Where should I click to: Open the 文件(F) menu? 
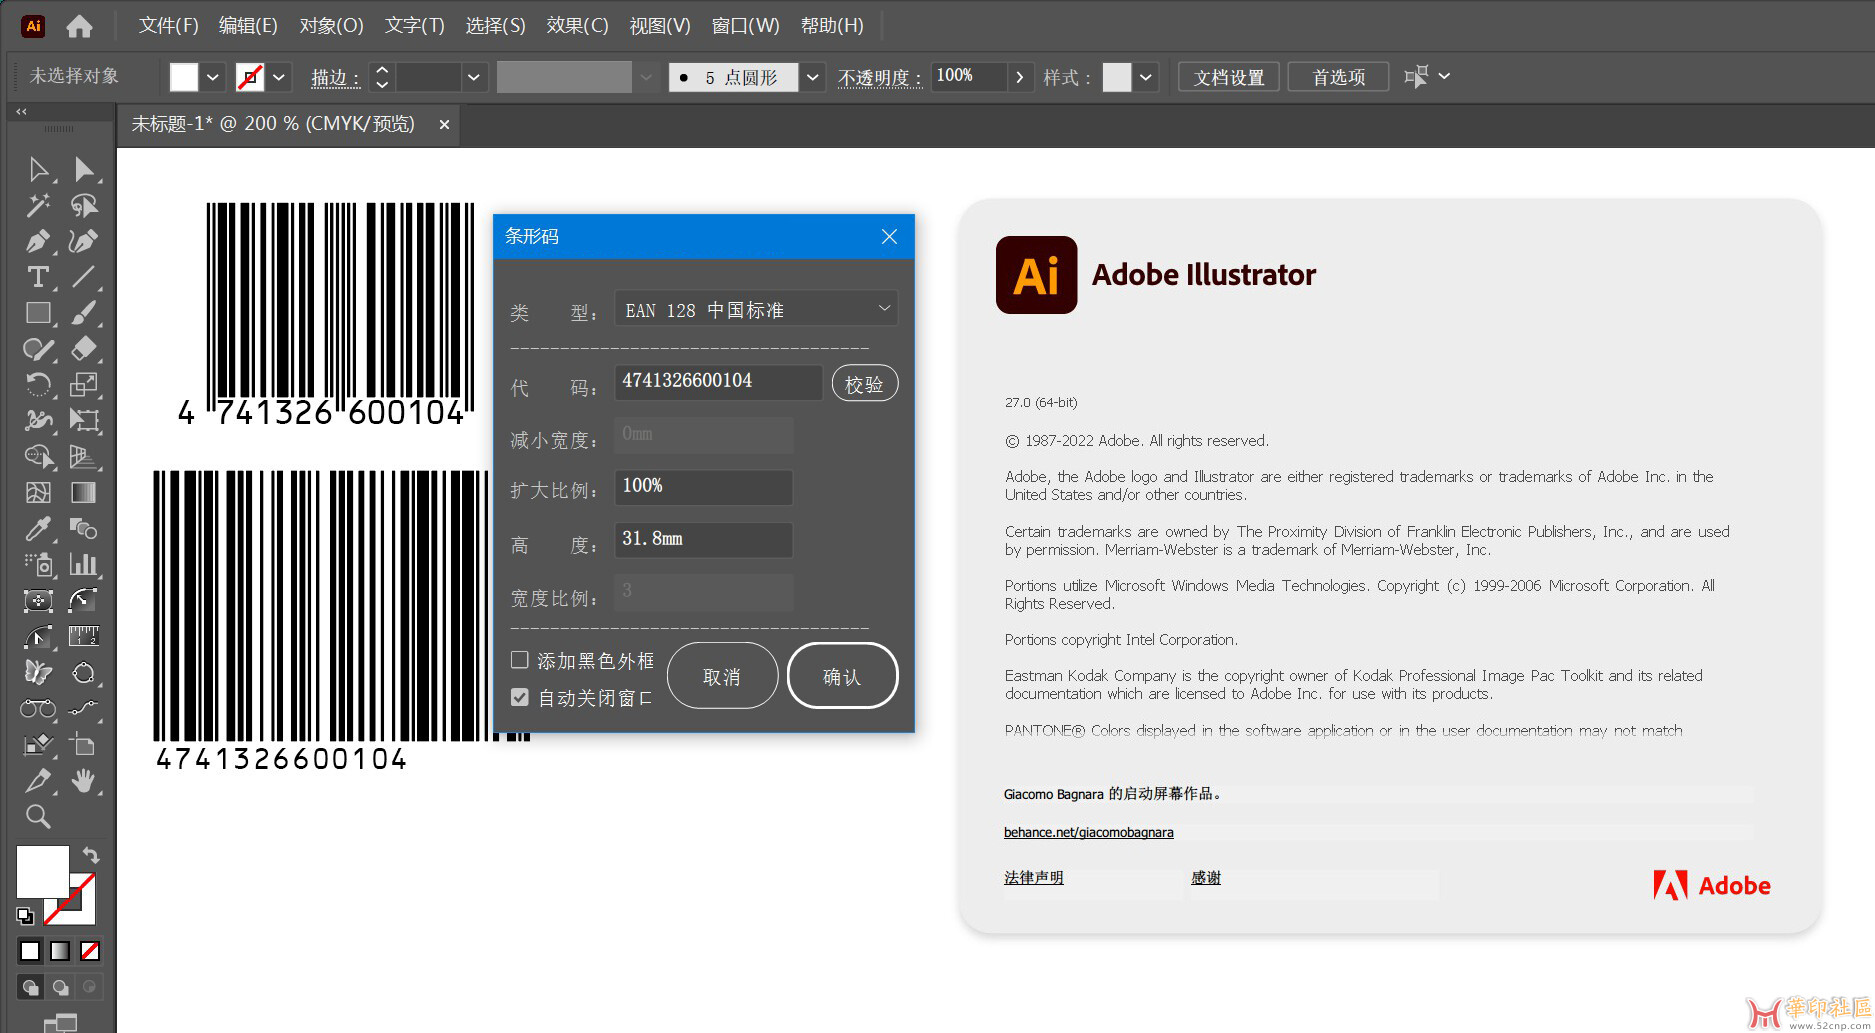pyautogui.click(x=168, y=25)
